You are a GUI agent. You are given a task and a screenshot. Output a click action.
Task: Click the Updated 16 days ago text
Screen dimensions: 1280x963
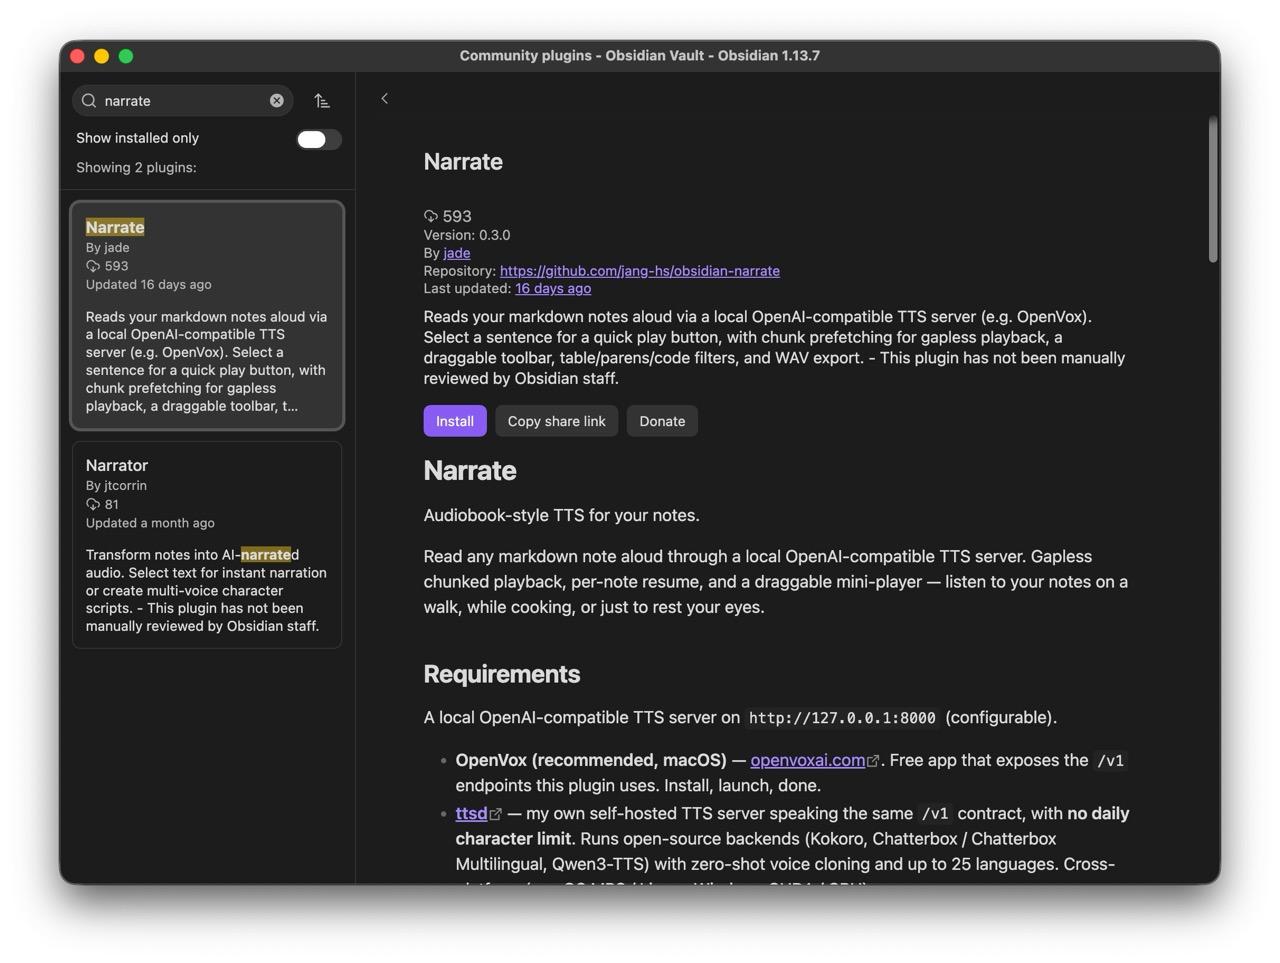[149, 285]
